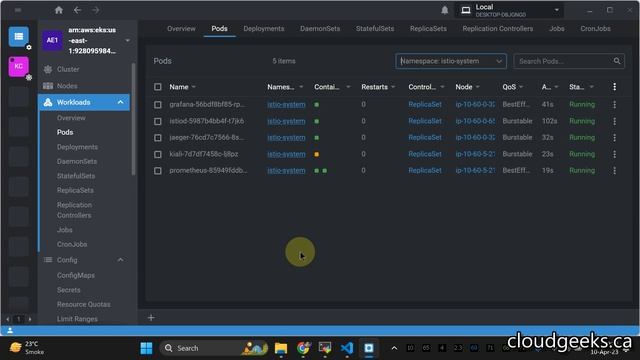Check the kiali pod row checkbox
This screenshot has width=640, height=360.
[x=158, y=155]
